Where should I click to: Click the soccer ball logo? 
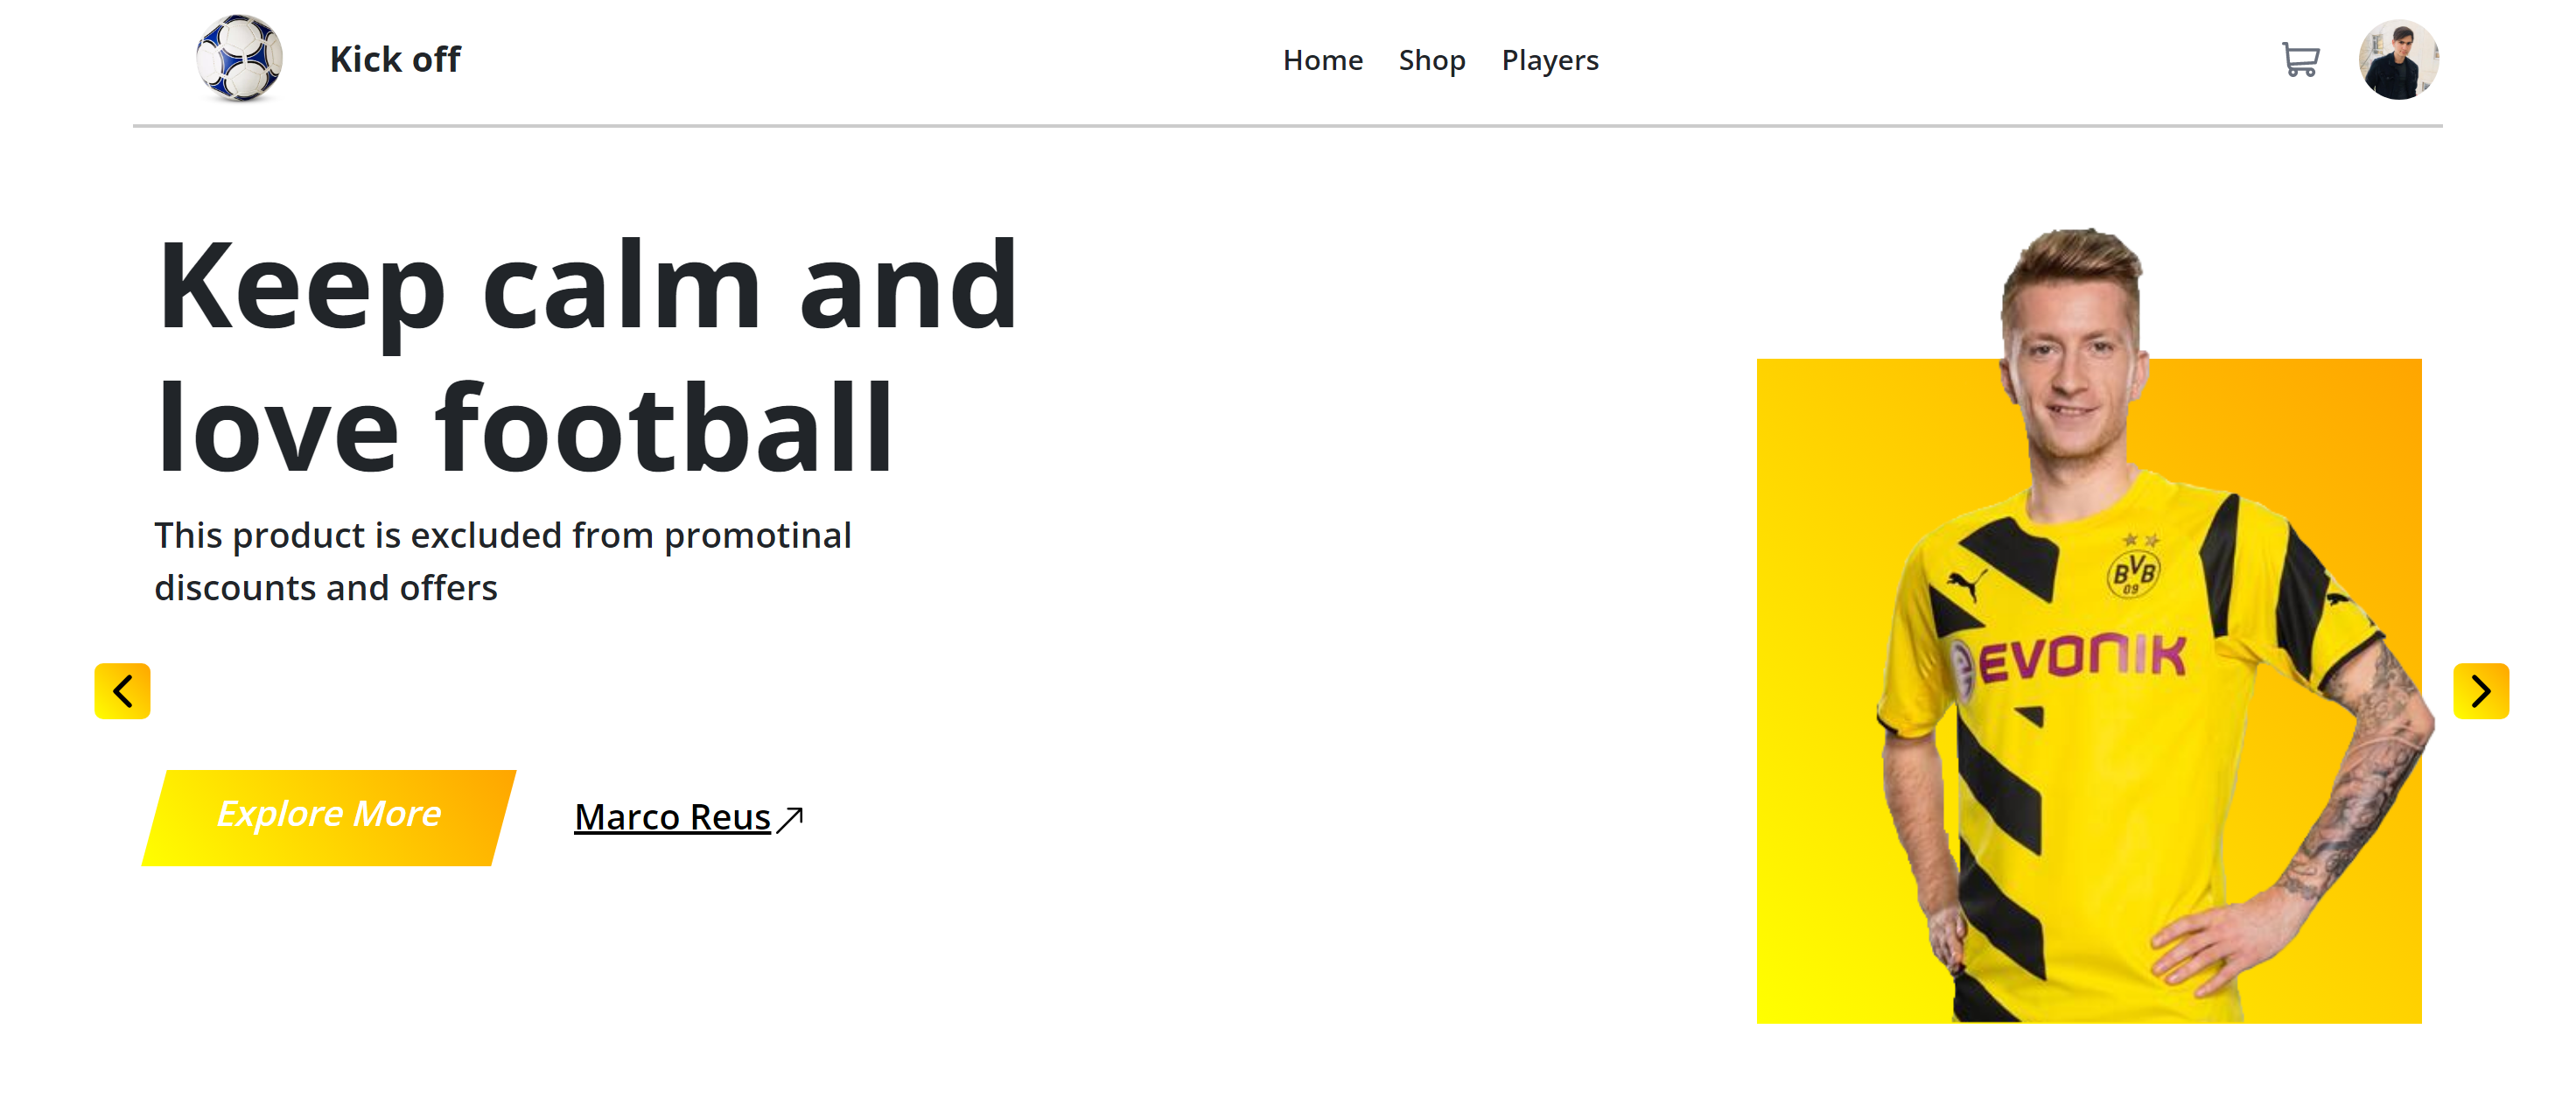click(239, 59)
